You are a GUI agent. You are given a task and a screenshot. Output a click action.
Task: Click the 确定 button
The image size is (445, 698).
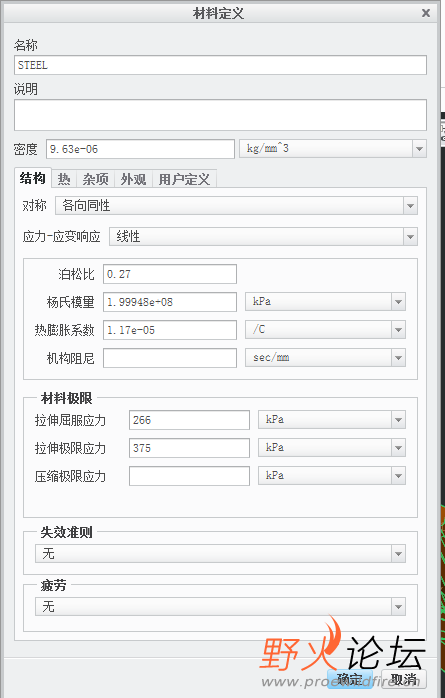(x=350, y=679)
